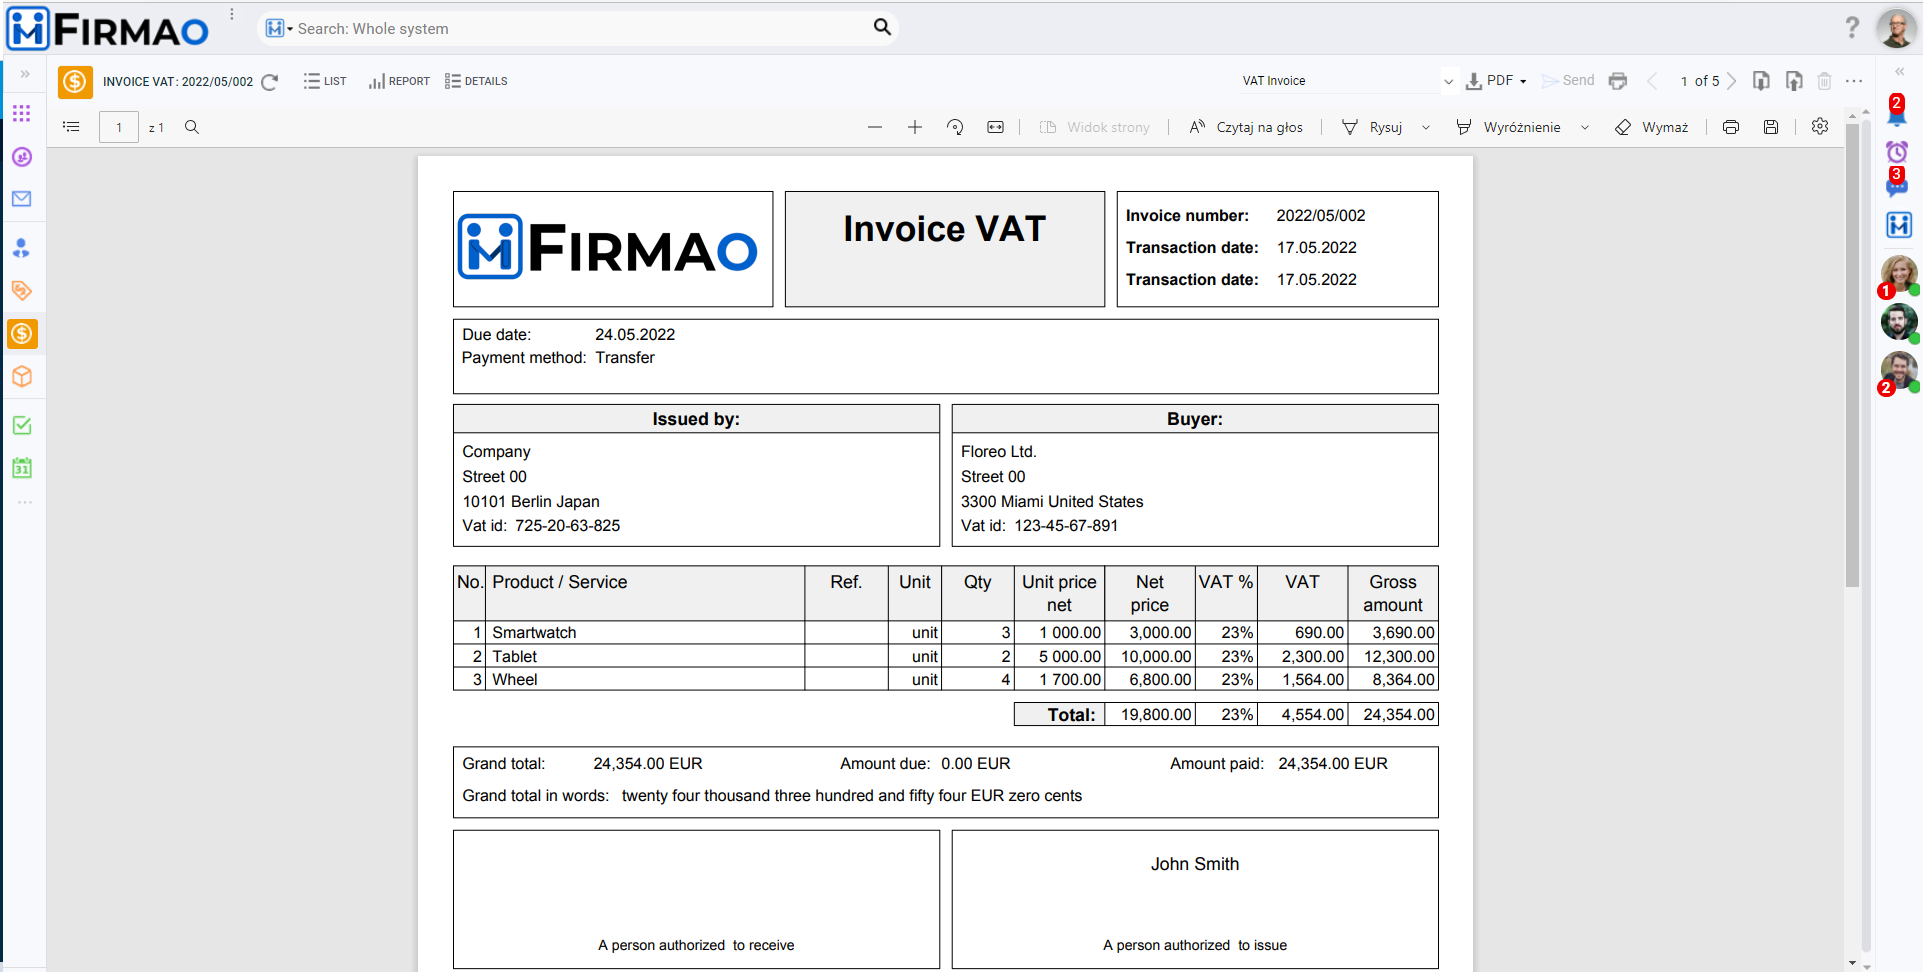Select the Czytaj na głos tool
The image size is (1923, 972).
[1245, 127]
